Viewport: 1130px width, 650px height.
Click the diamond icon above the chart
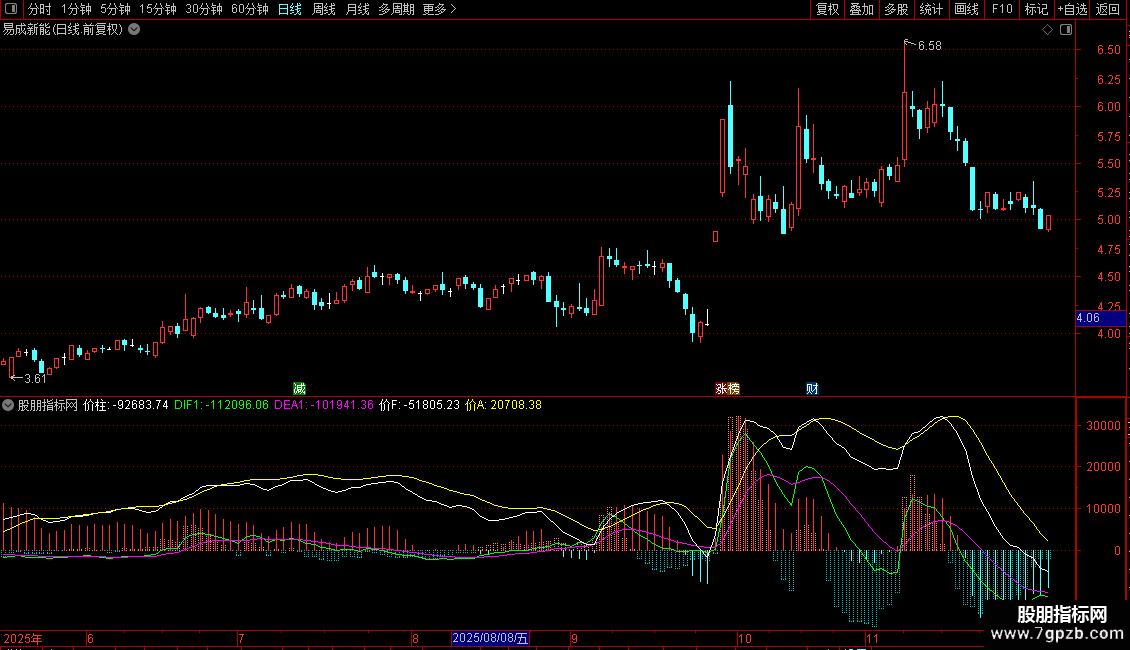click(x=1047, y=30)
